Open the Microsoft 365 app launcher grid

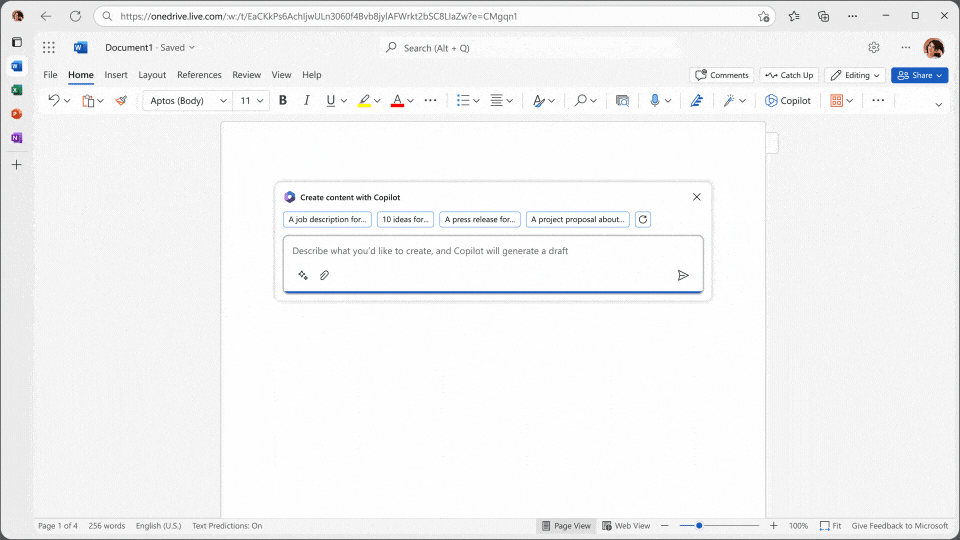[x=49, y=48]
